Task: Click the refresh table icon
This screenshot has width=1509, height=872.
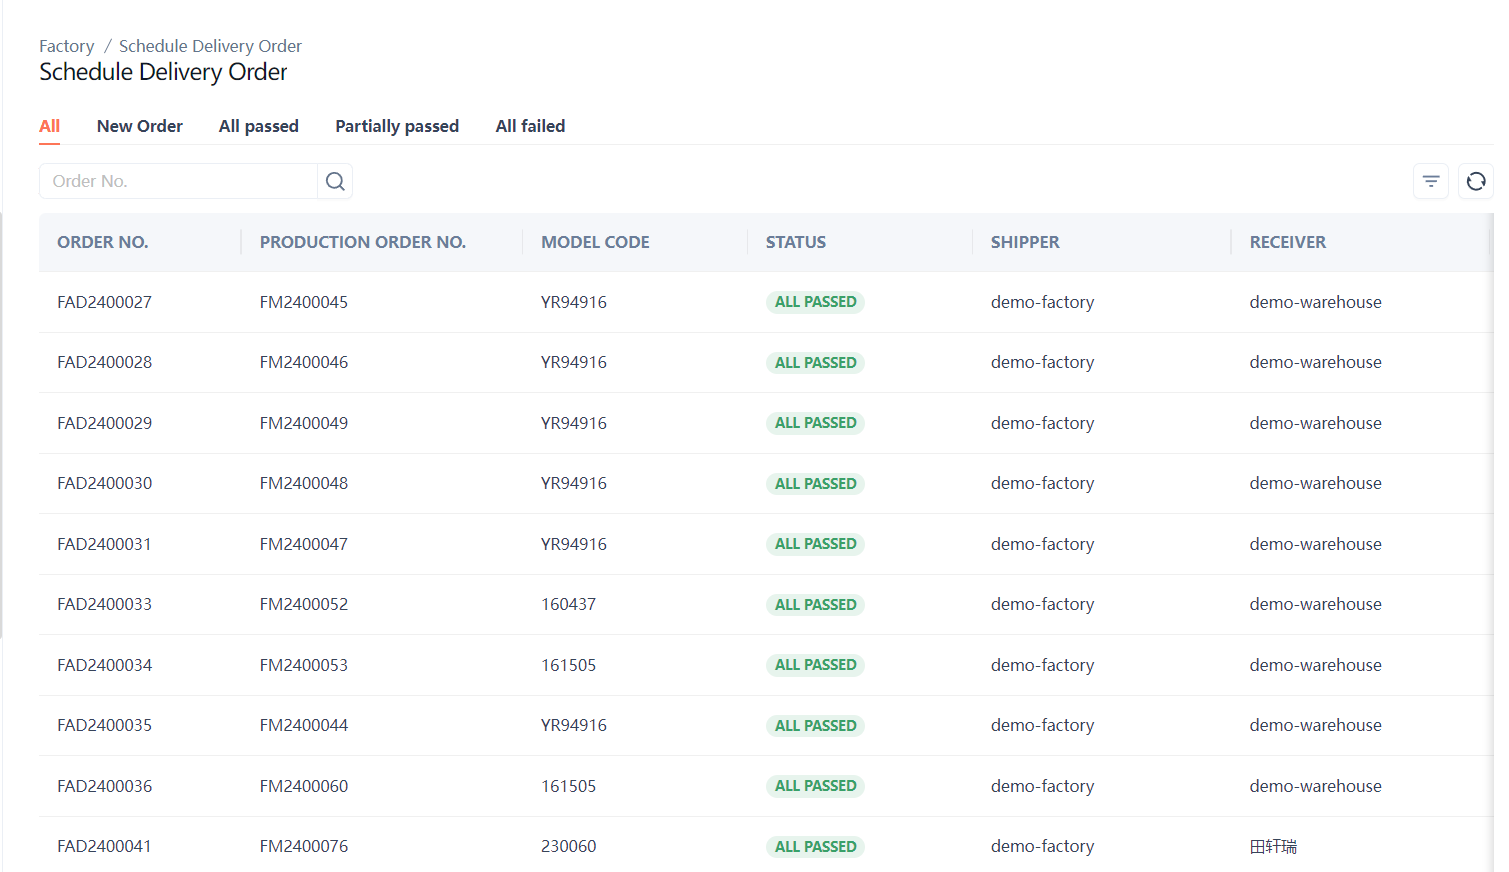Action: pyautogui.click(x=1475, y=181)
